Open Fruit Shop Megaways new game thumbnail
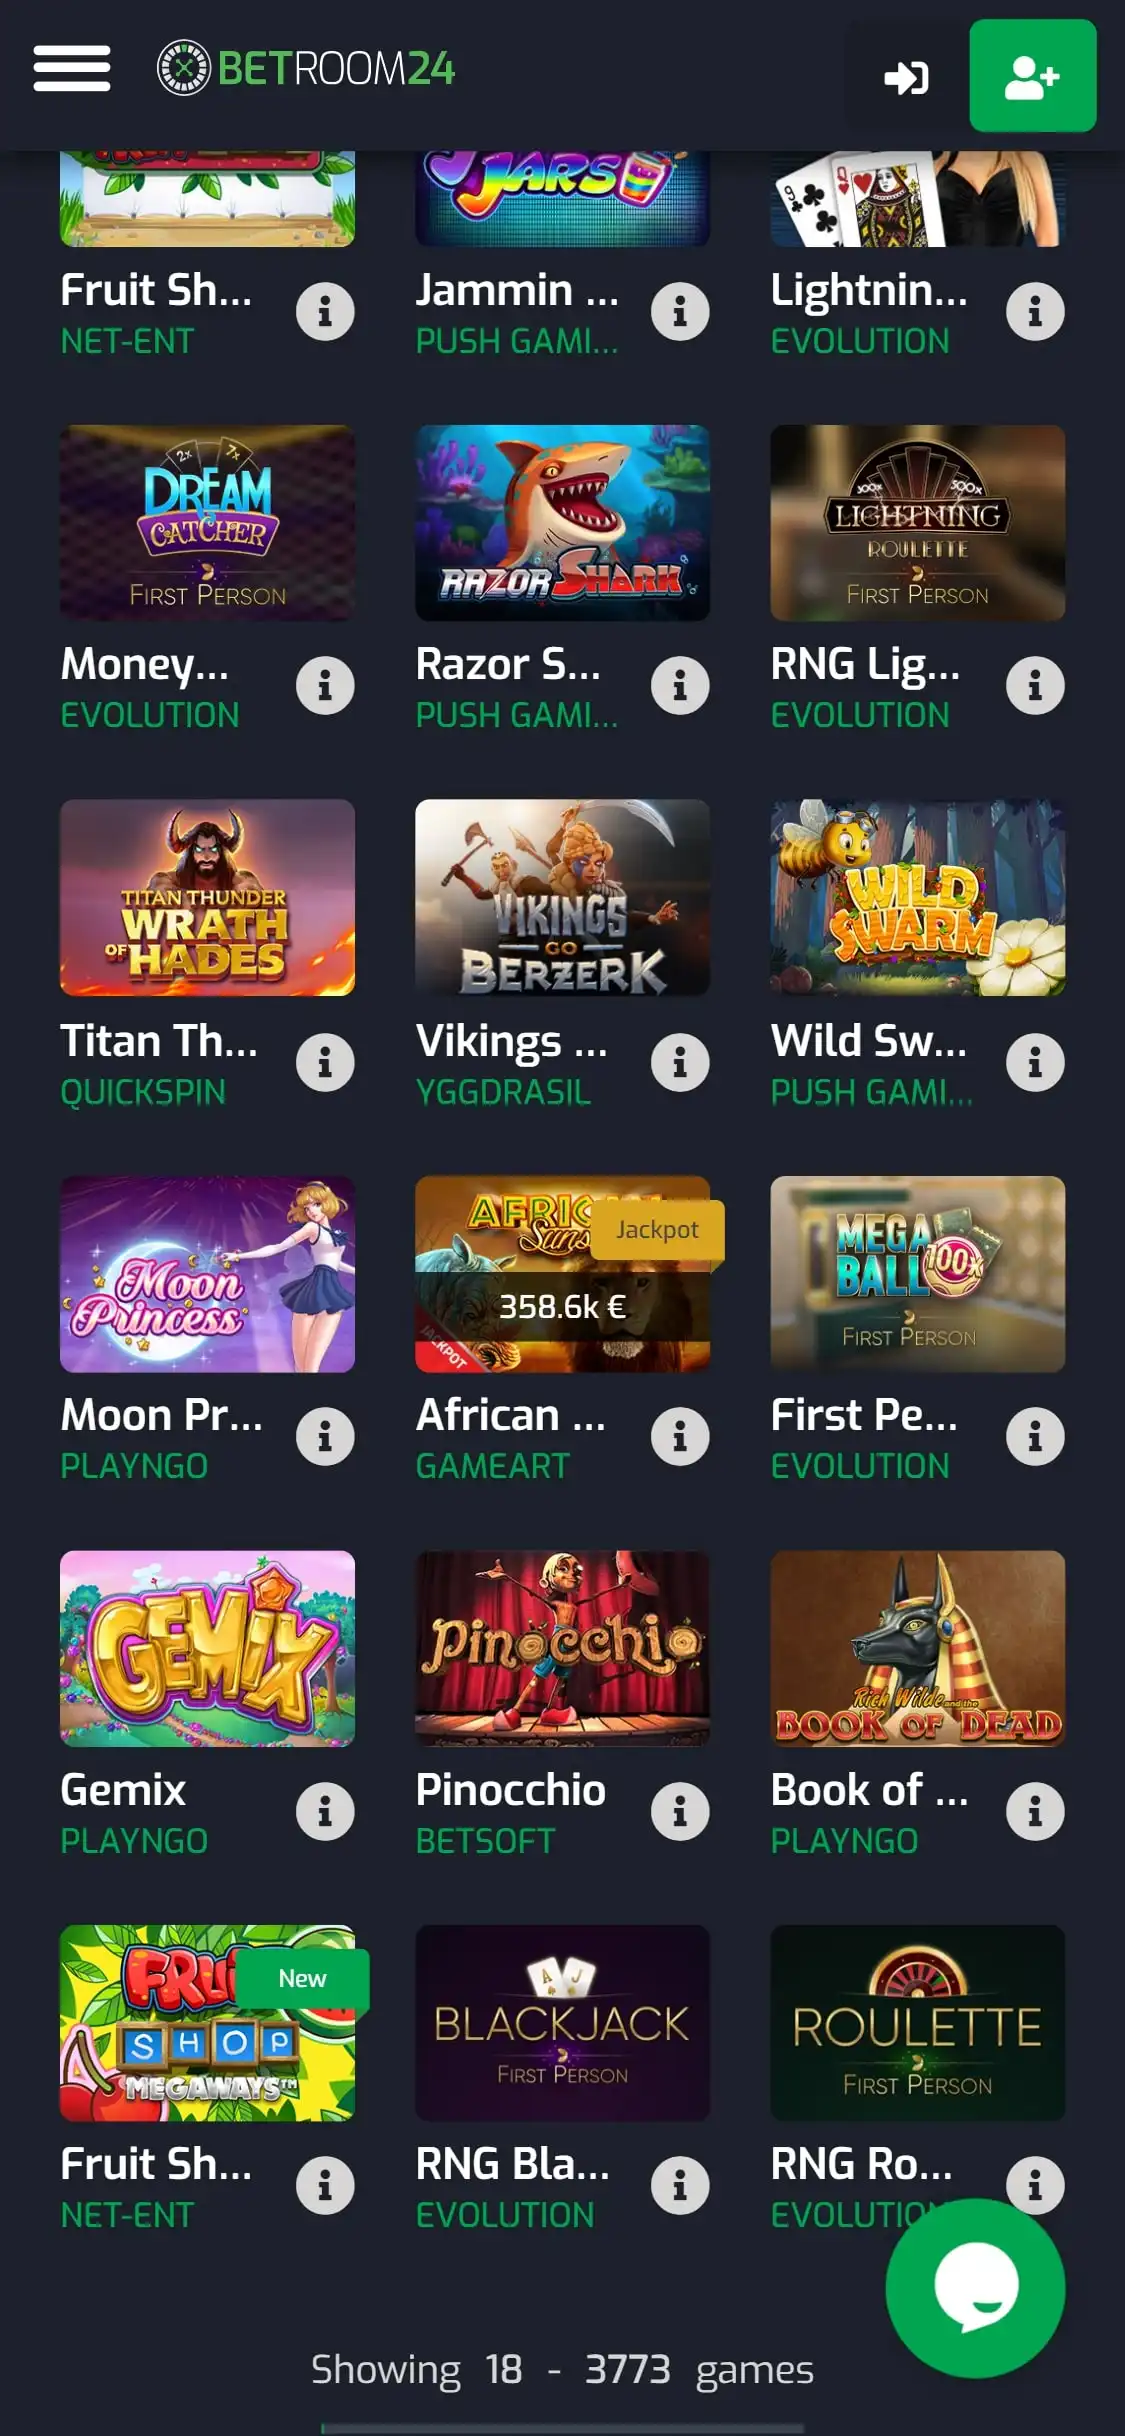Screen dimensions: 1125x2436 point(207,2023)
